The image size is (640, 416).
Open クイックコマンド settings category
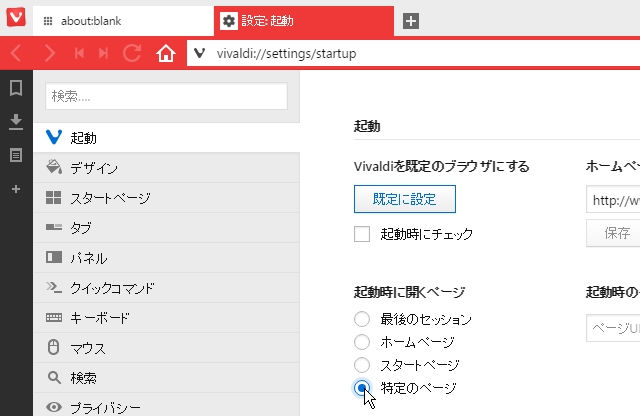[167, 288]
